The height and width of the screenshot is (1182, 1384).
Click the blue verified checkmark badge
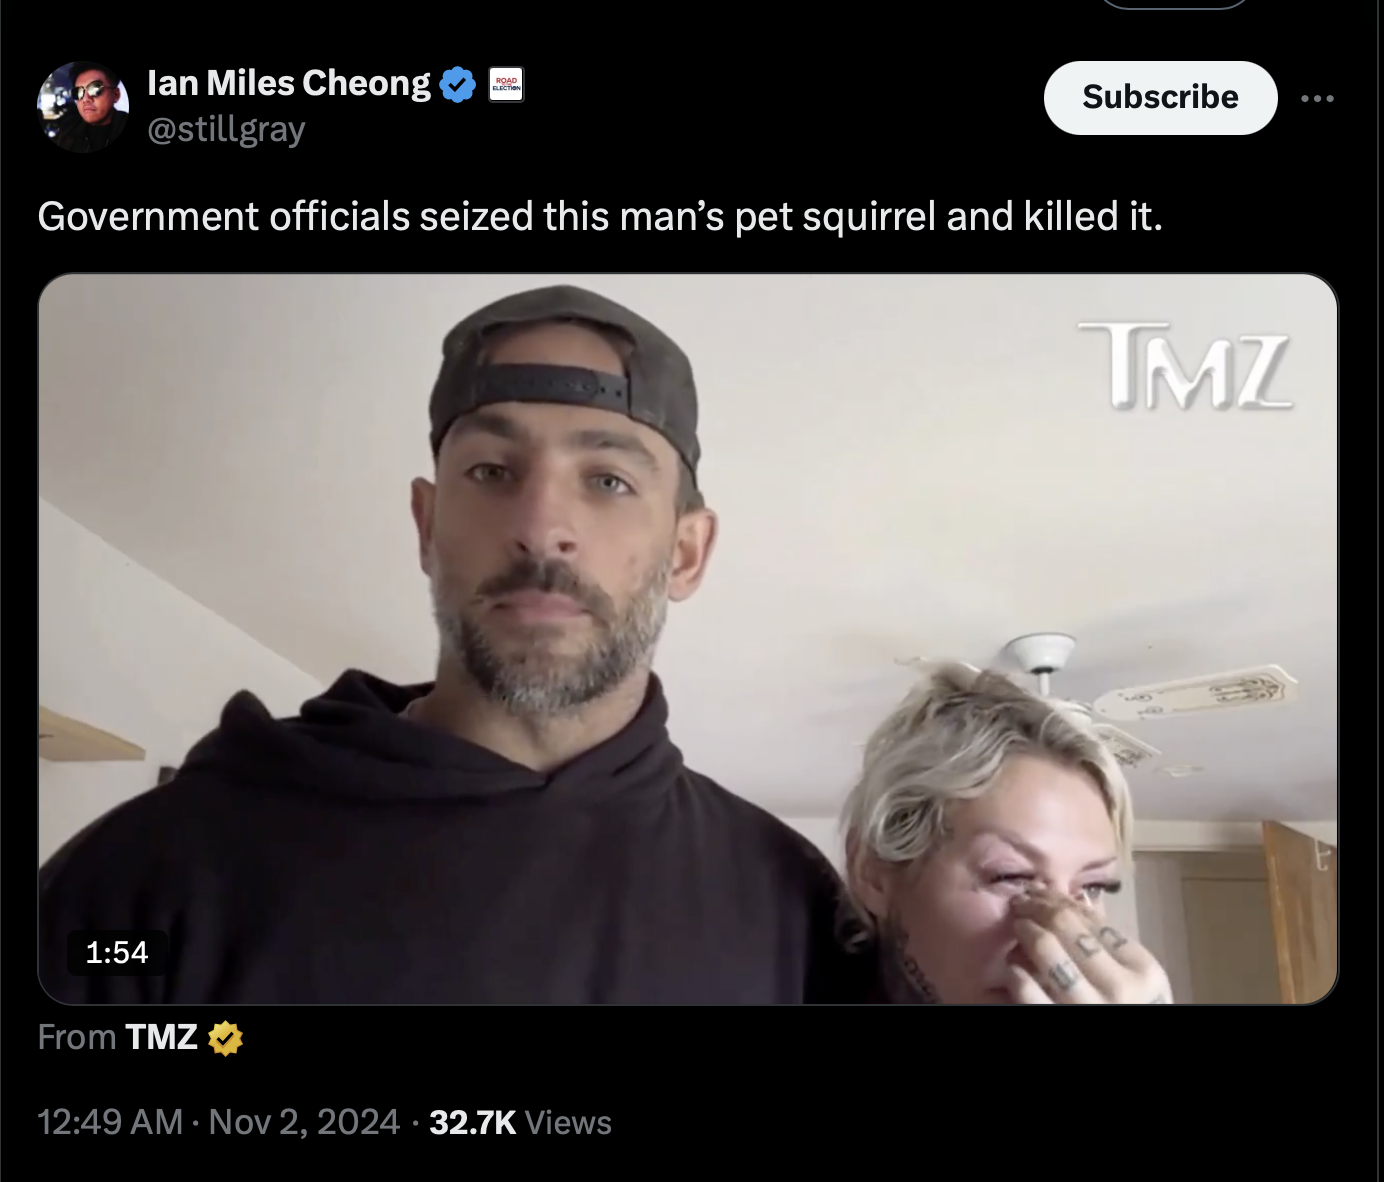point(457,84)
